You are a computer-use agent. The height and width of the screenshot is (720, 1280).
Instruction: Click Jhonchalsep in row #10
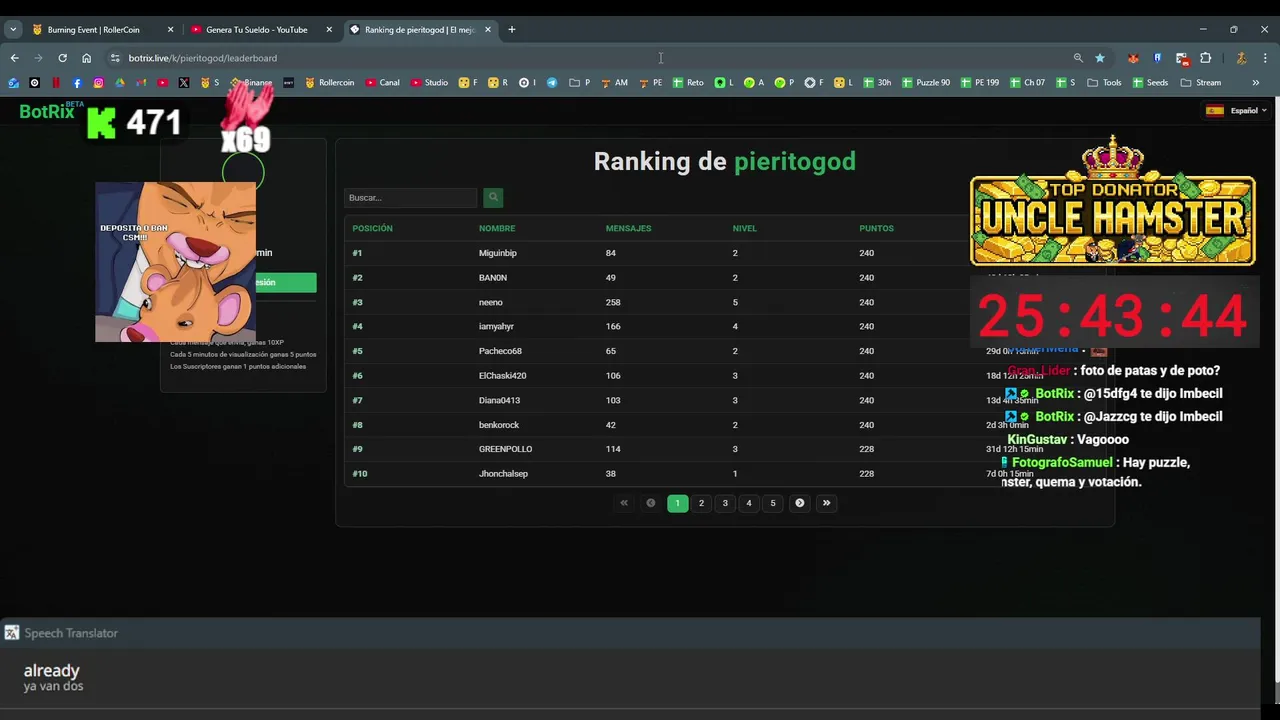click(503, 474)
